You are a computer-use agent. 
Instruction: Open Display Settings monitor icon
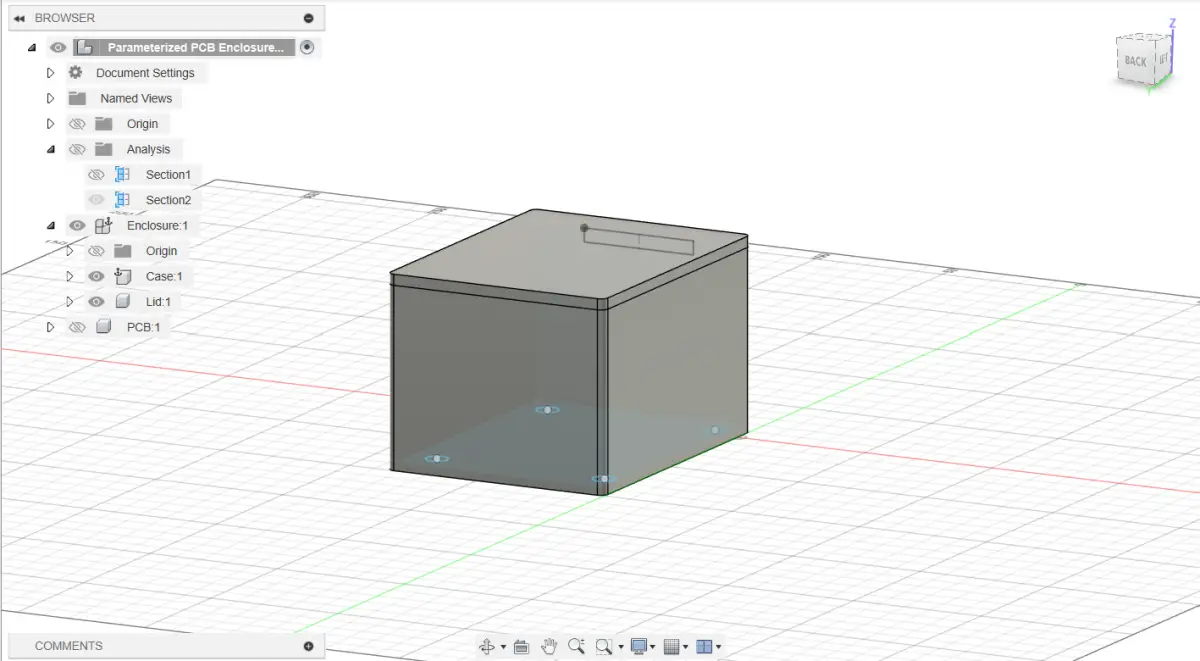click(638, 647)
